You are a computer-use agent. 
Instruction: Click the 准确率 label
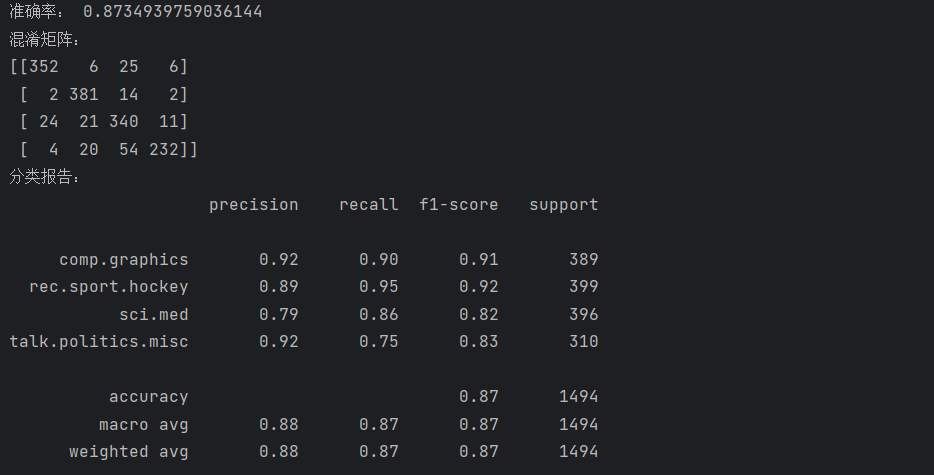click(33, 12)
